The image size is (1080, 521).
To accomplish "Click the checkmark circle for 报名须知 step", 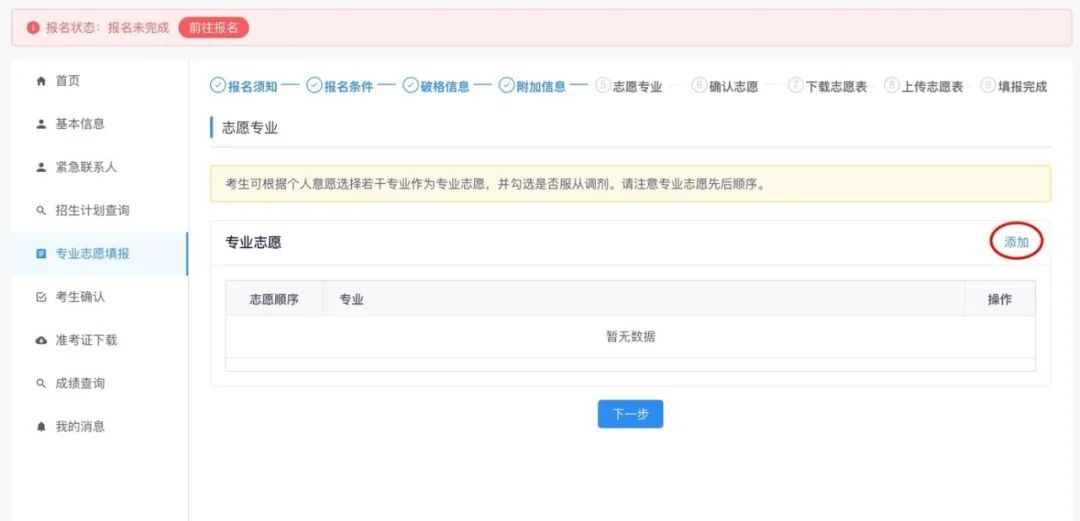I will click(x=218, y=85).
